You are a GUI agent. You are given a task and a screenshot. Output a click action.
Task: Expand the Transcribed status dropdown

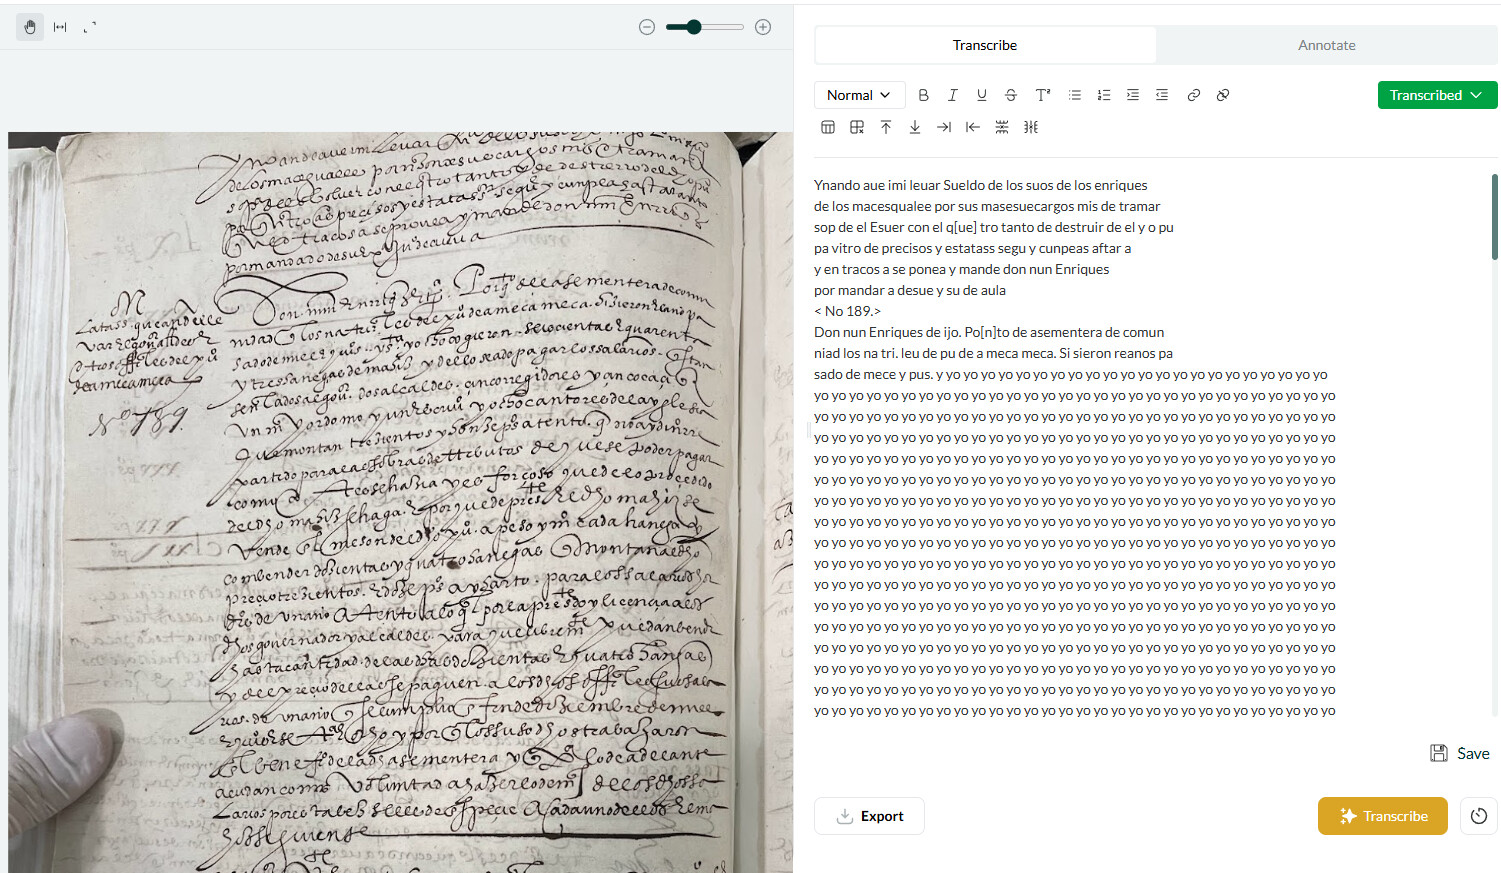1436,95
